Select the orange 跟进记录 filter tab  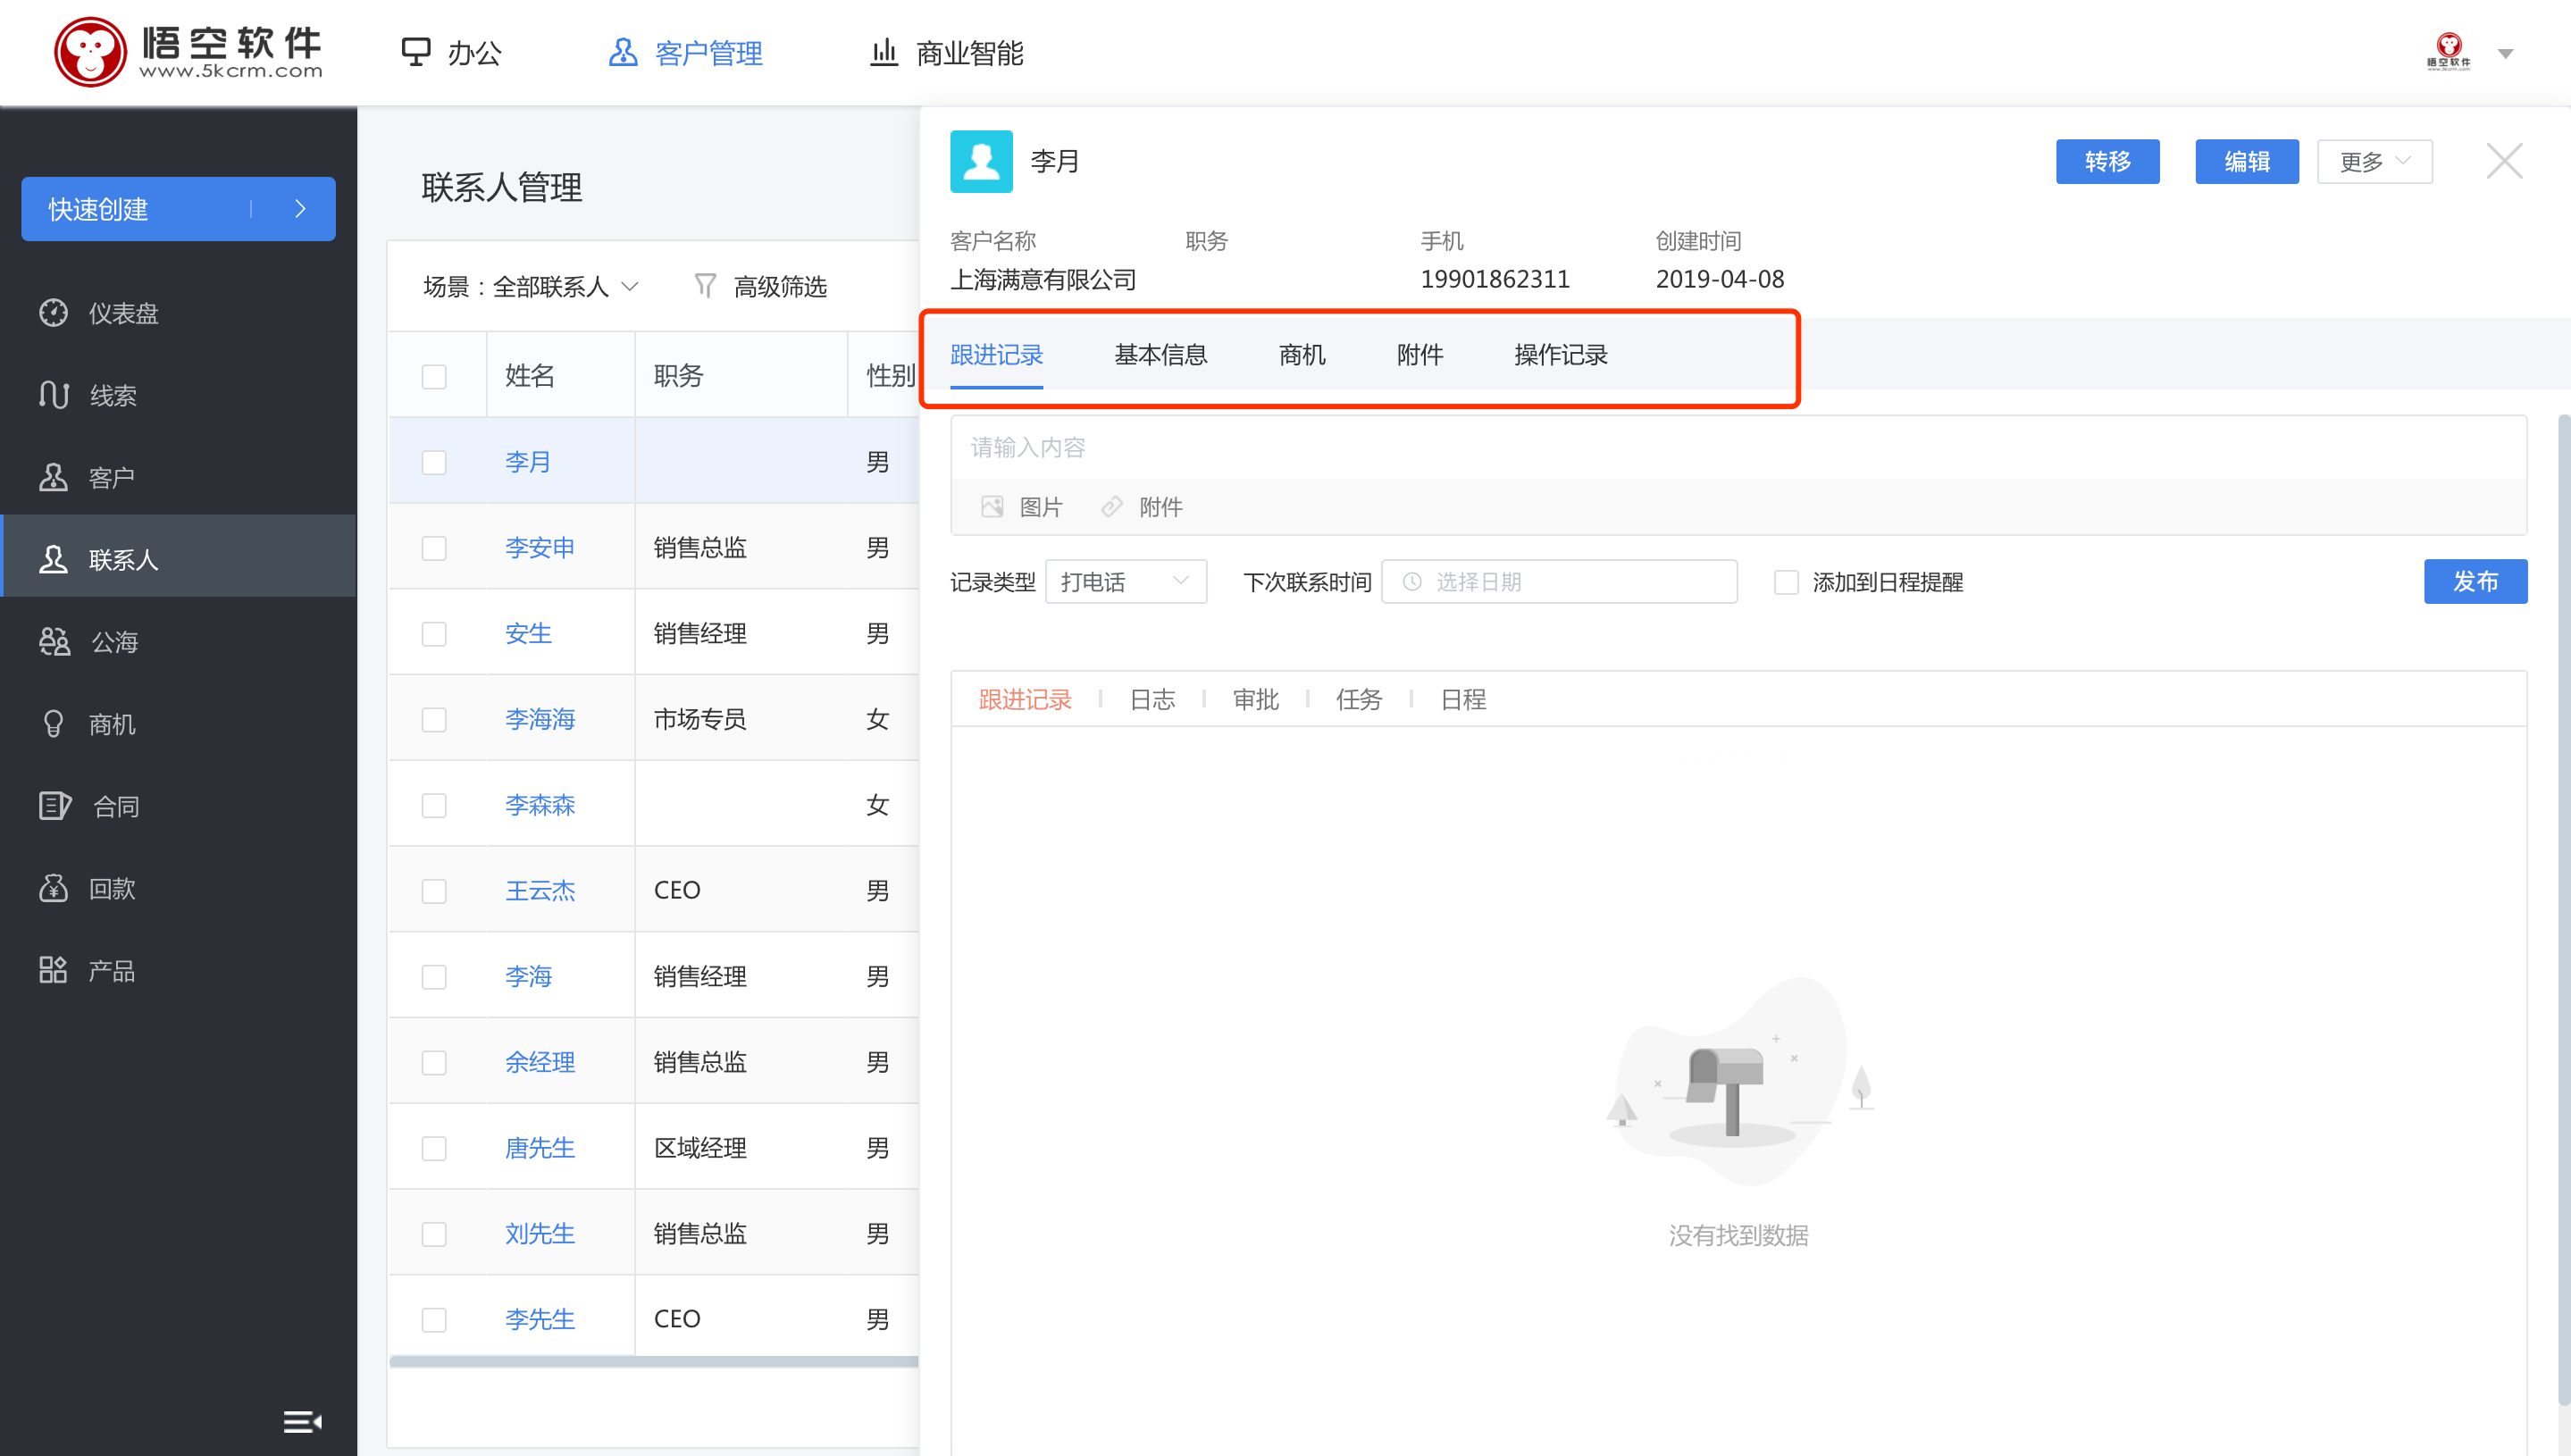coord(1025,699)
